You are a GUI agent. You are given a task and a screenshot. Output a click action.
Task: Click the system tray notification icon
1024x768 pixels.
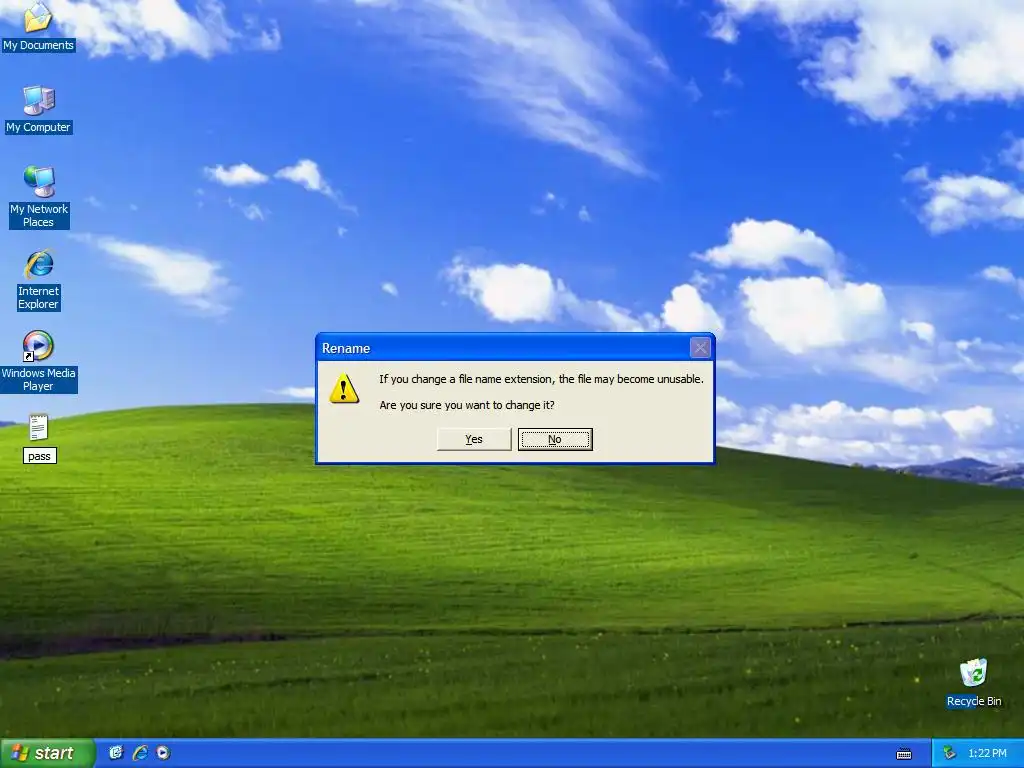[950, 753]
